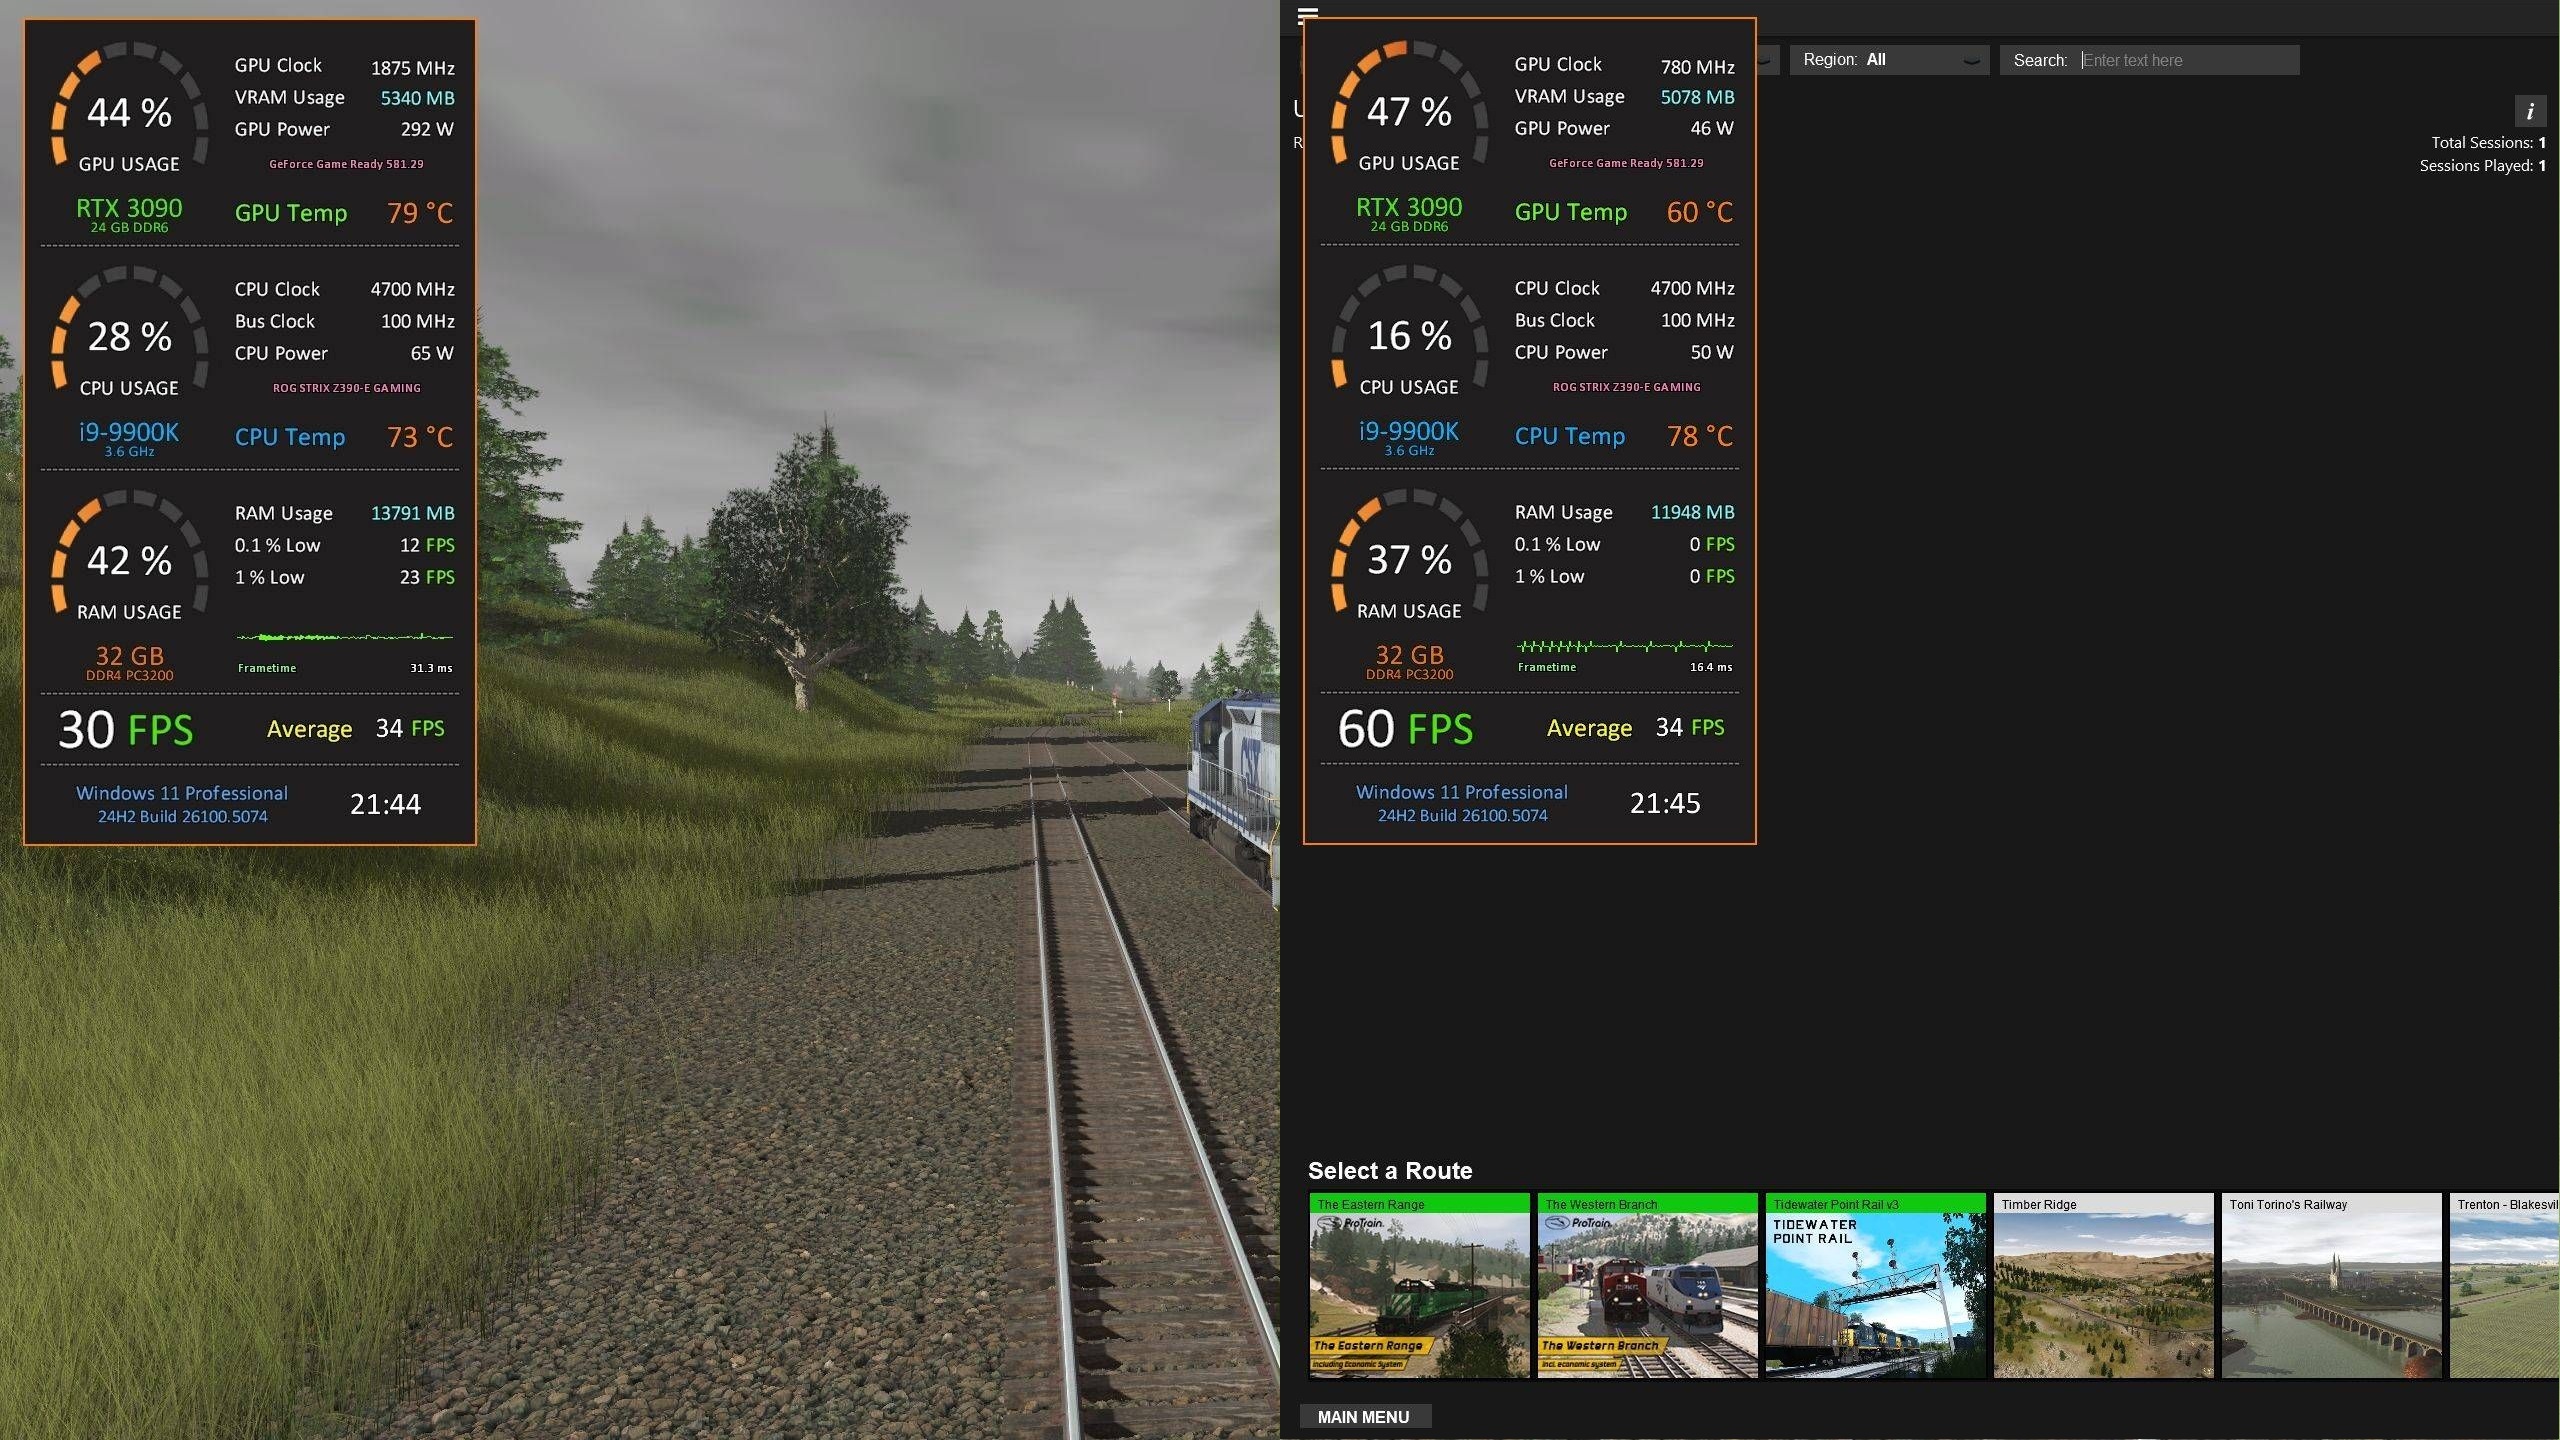Screen dimensions: 2560x1440
Task: Click the 16.4 ms frametime value
Action: 1711,667
